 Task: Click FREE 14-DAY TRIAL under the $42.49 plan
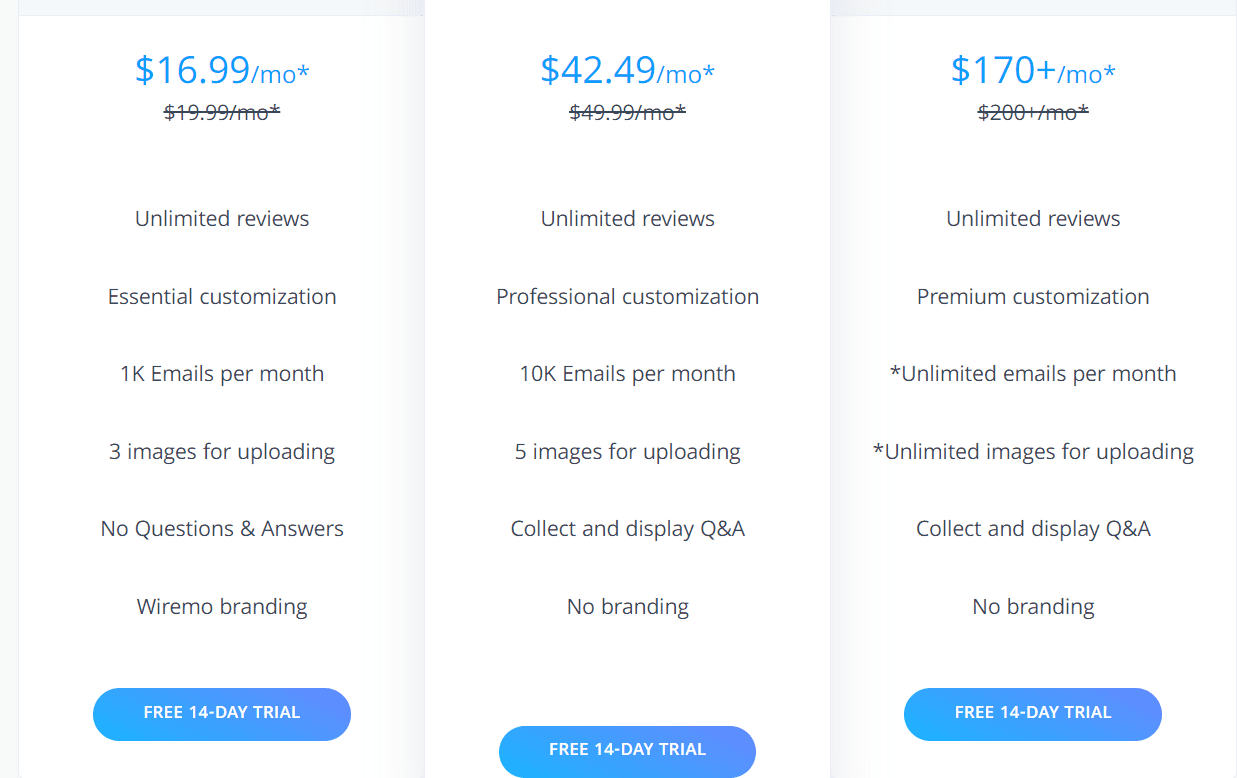[x=627, y=751]
